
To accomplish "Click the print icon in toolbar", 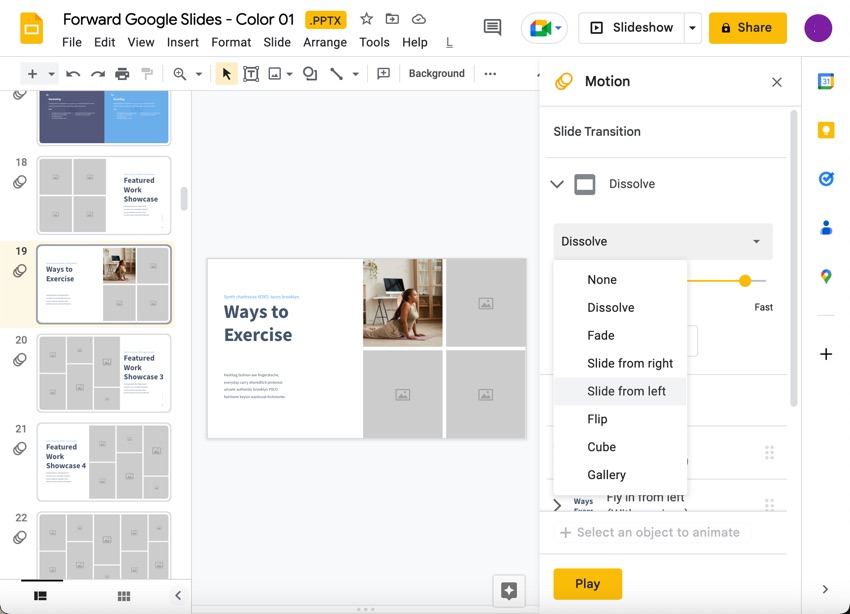I will click(x=122, y=74).
